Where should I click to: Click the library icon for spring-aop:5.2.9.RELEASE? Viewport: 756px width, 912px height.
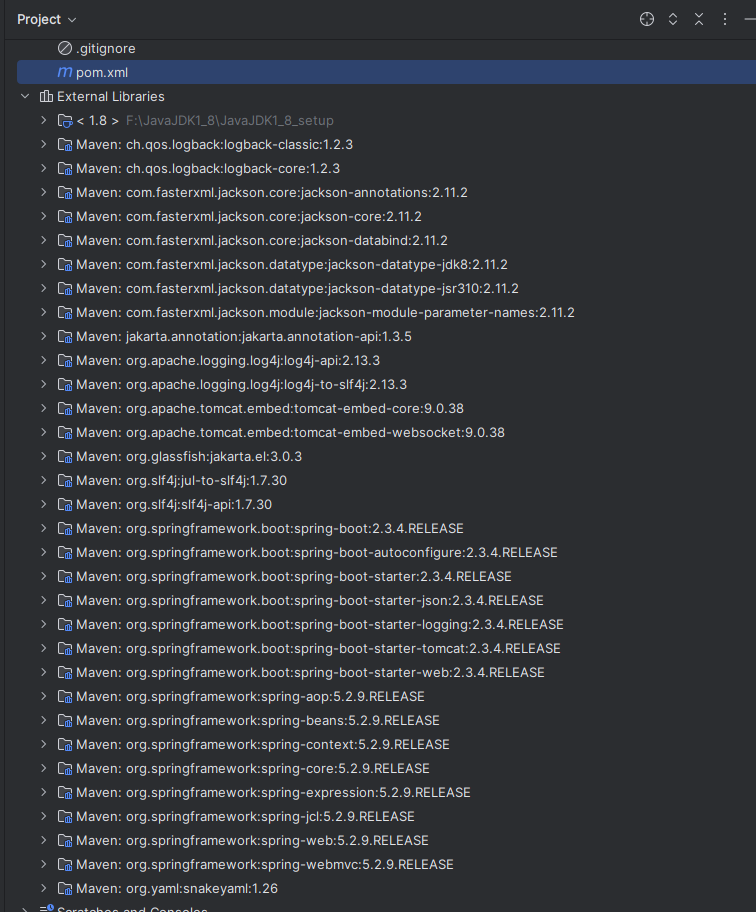point(65,697)
